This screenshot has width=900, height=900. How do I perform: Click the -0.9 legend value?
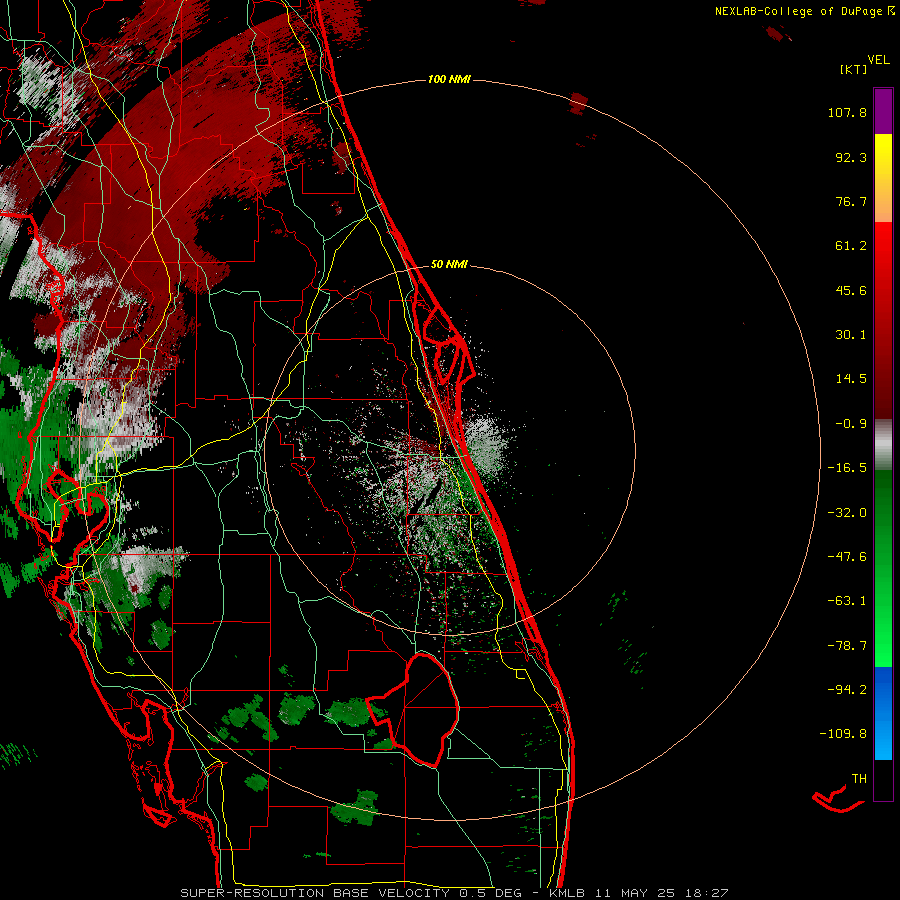851,424
